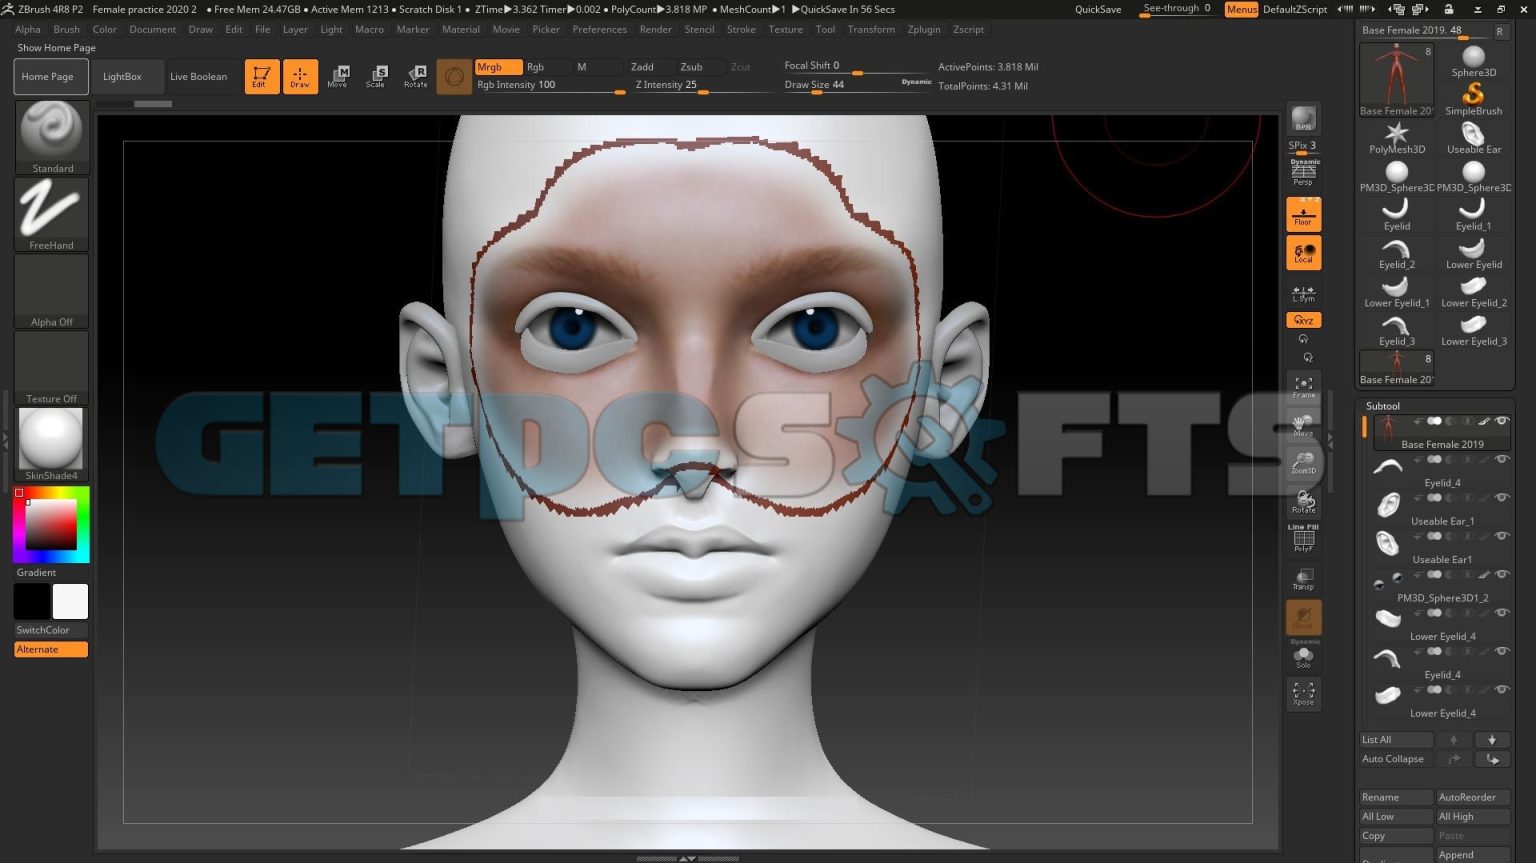The height and width of the screenshot is (863, 1536).
Task: Select the Eyelid_3 tool thumbnail
Action: coord(1396,330)
